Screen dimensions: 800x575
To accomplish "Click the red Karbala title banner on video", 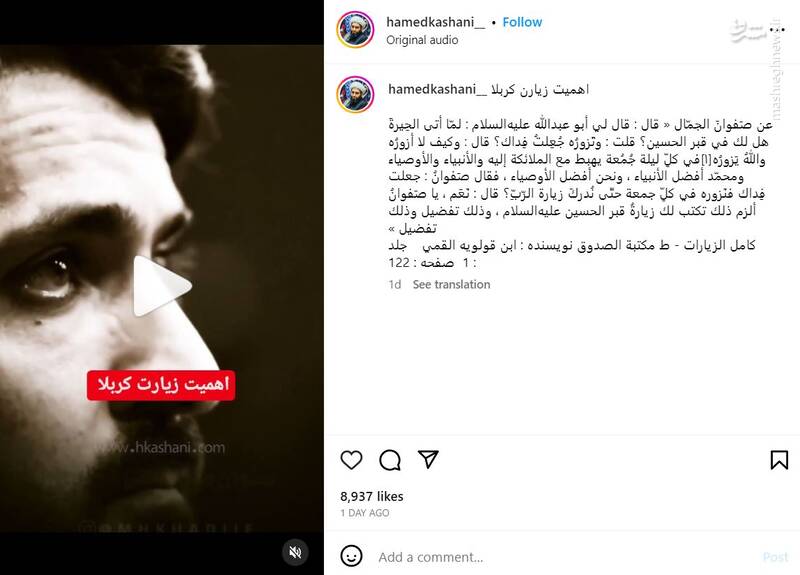I will 161,385.
